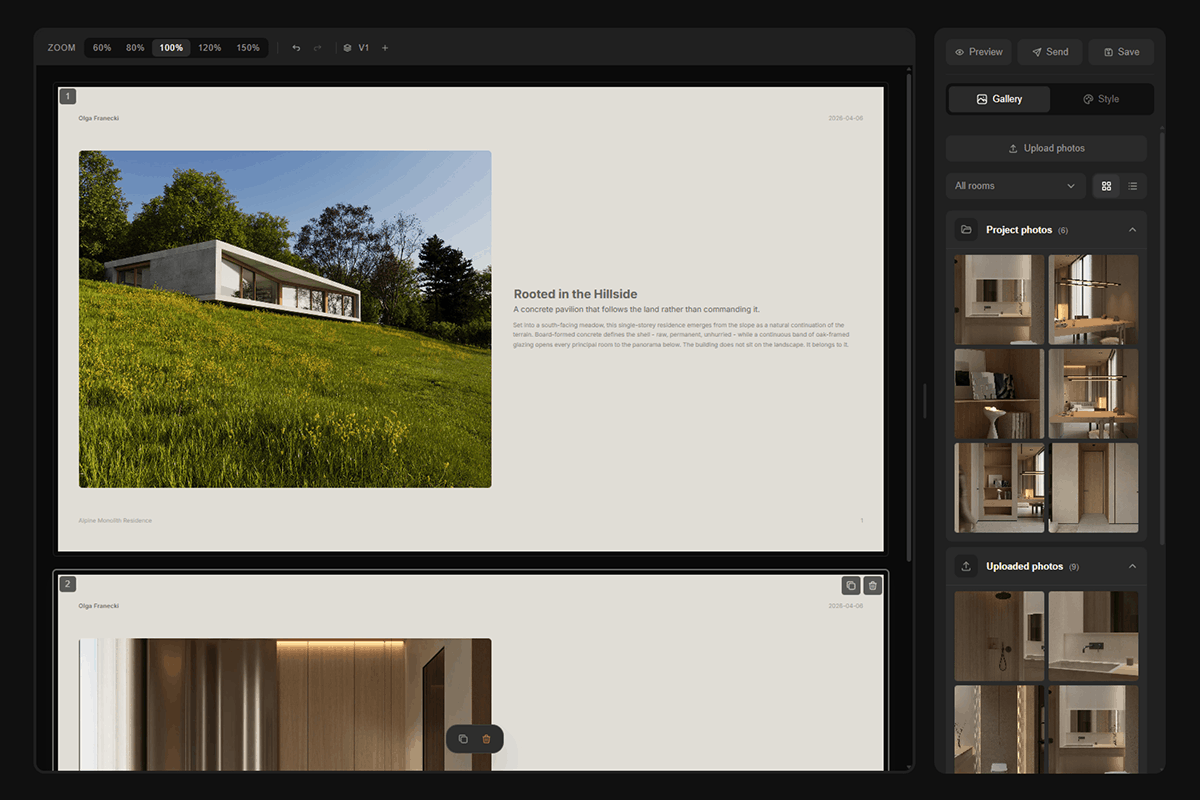This screenshot has width=1200, height=800.
Task: Remove the hallway image with floating trash icon
Action: 487,738
